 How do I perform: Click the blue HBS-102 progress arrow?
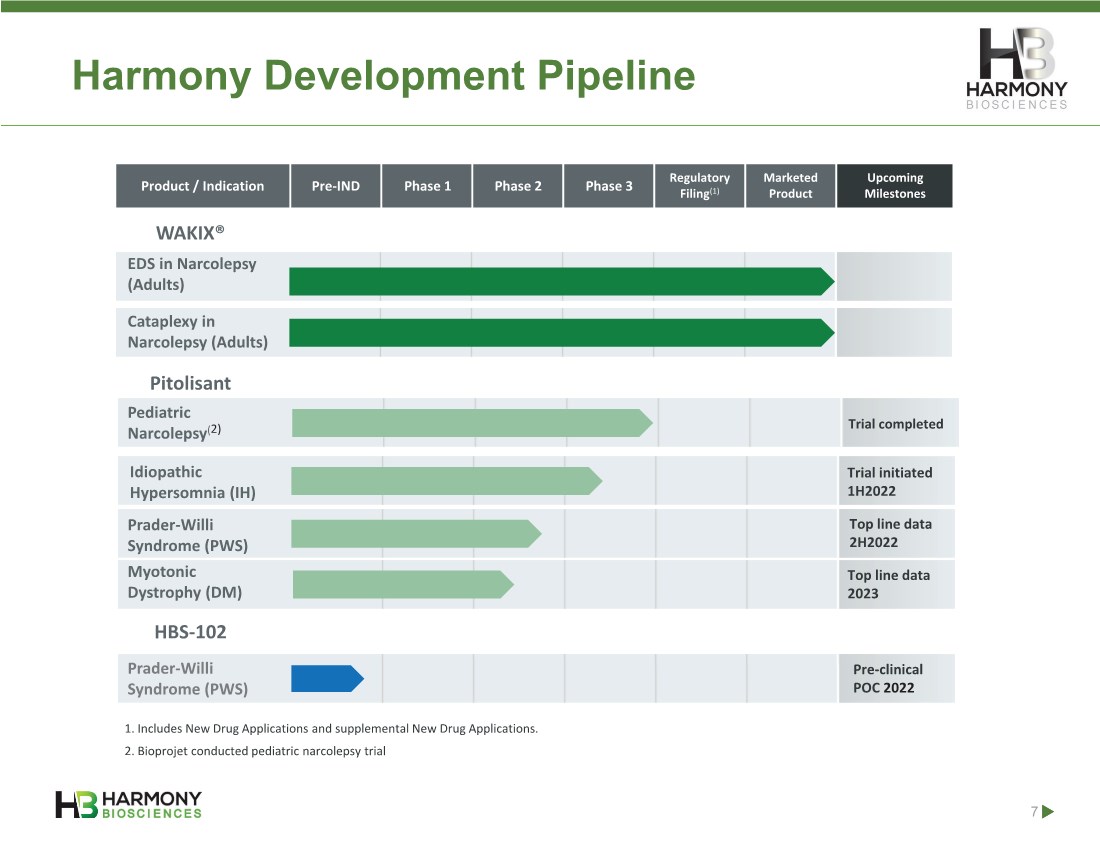327,679
